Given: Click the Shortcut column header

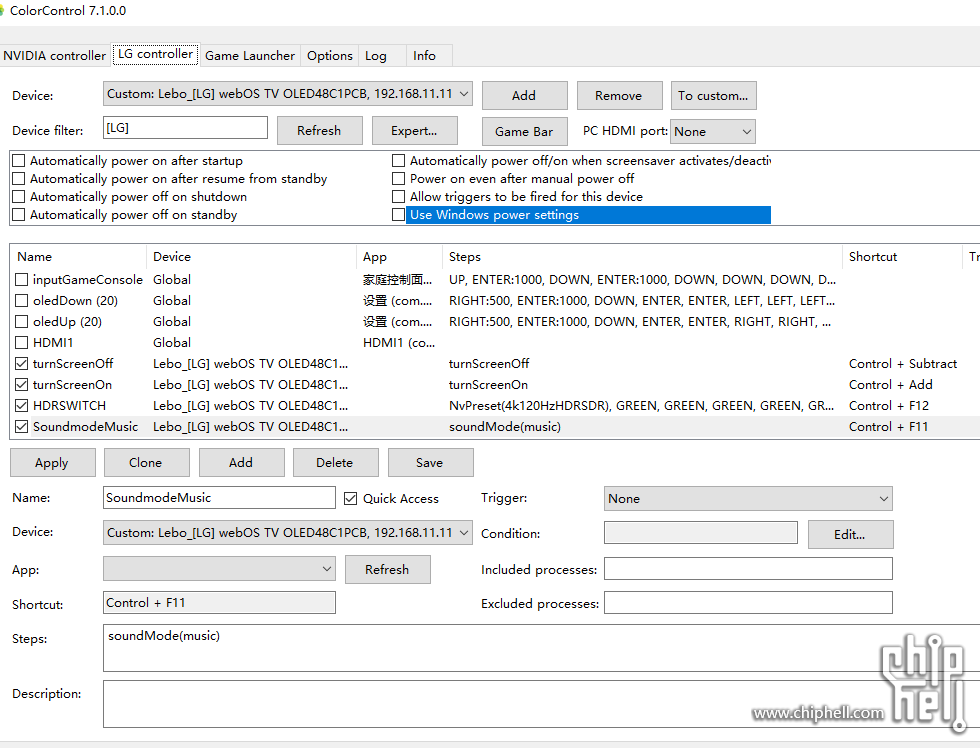Looking at the screenshot, I should tap(902, 257).
